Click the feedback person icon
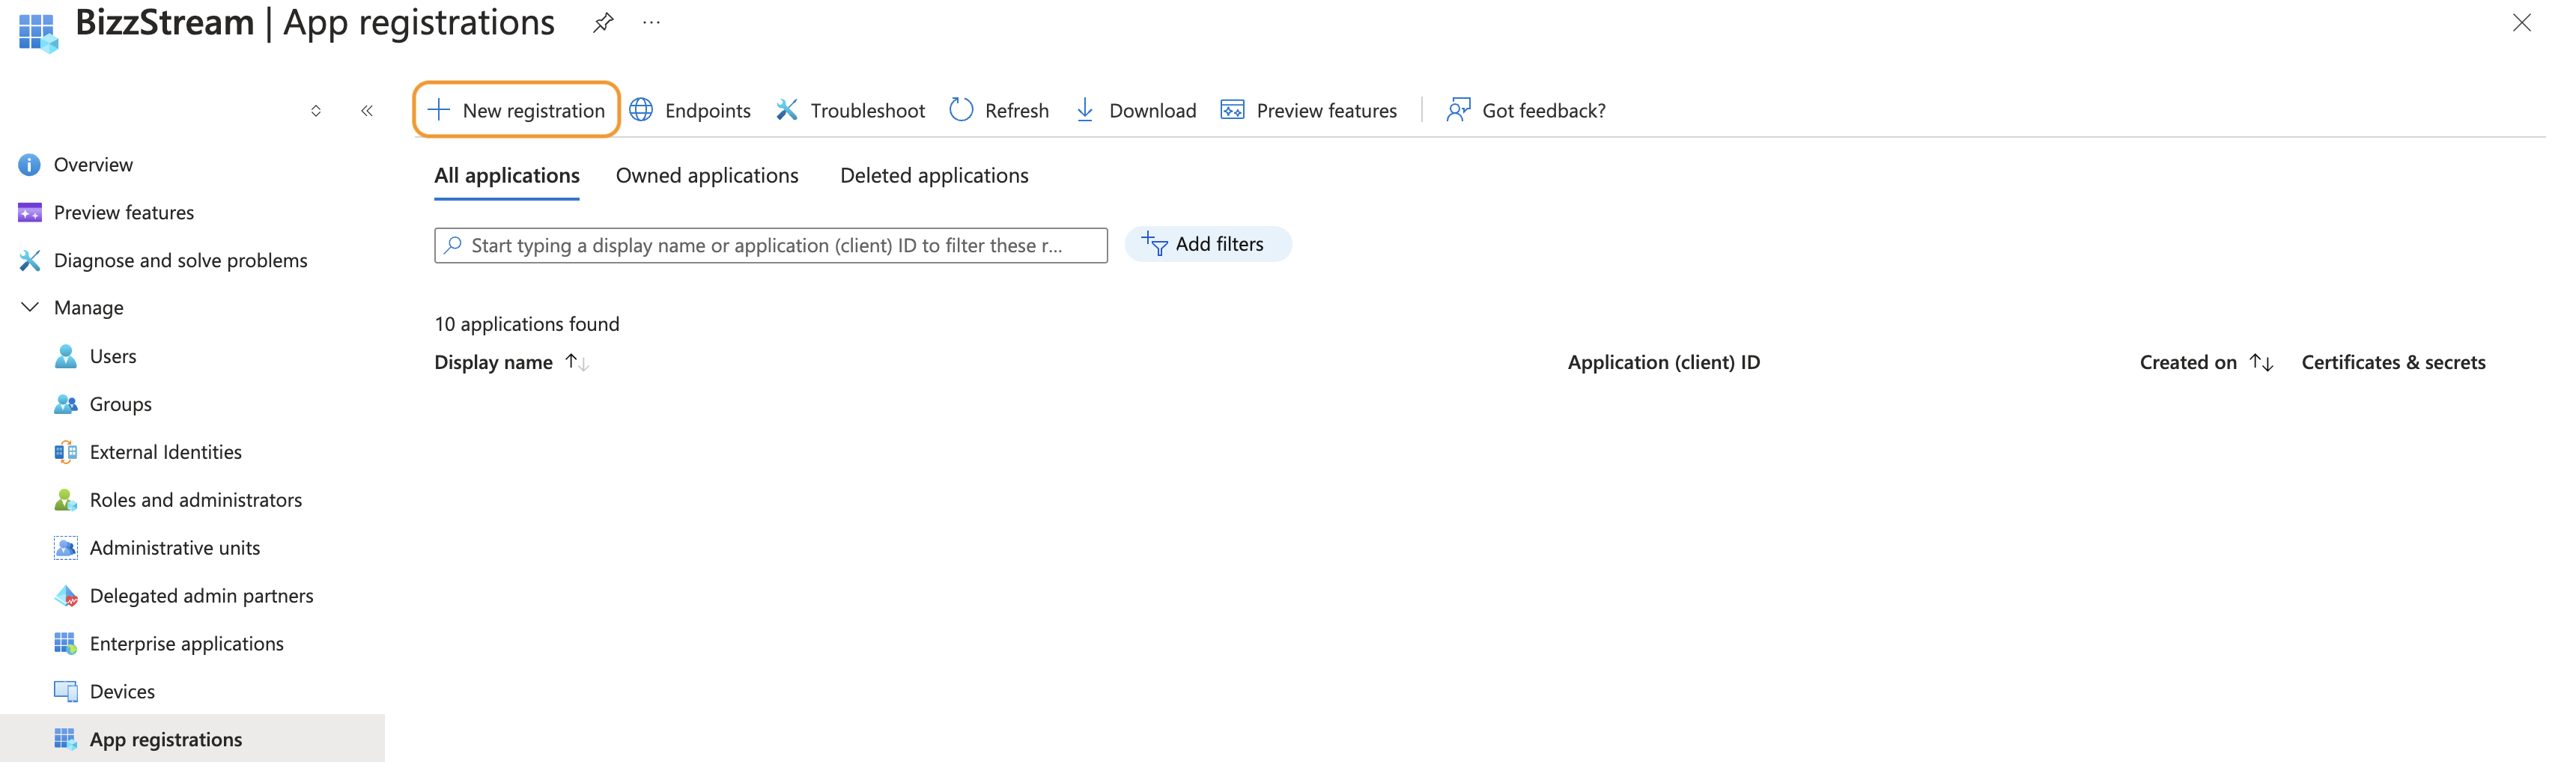This screenshot has width=2576, height=771. pos(1458,110)
